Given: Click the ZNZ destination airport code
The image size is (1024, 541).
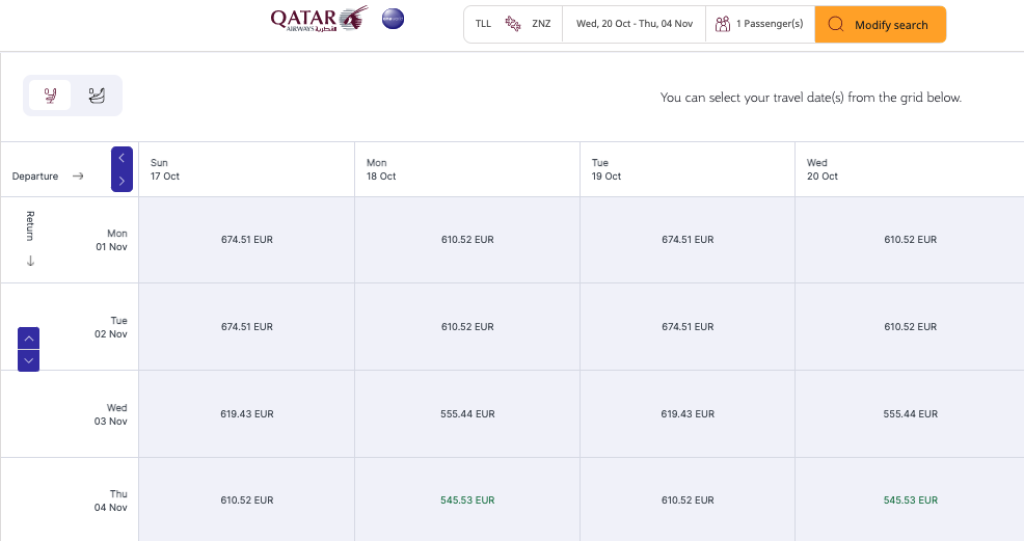Looking at the screenshot, I should click(x=541, y=24).
